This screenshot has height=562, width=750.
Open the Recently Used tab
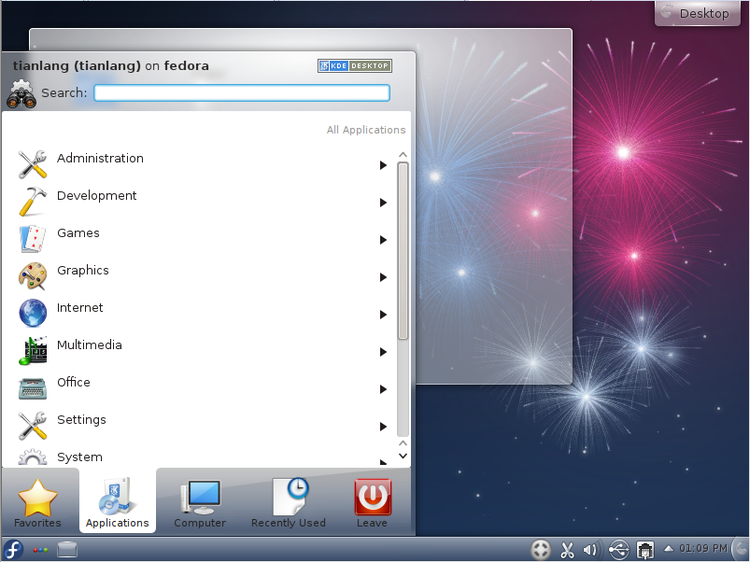pos(288,502)
